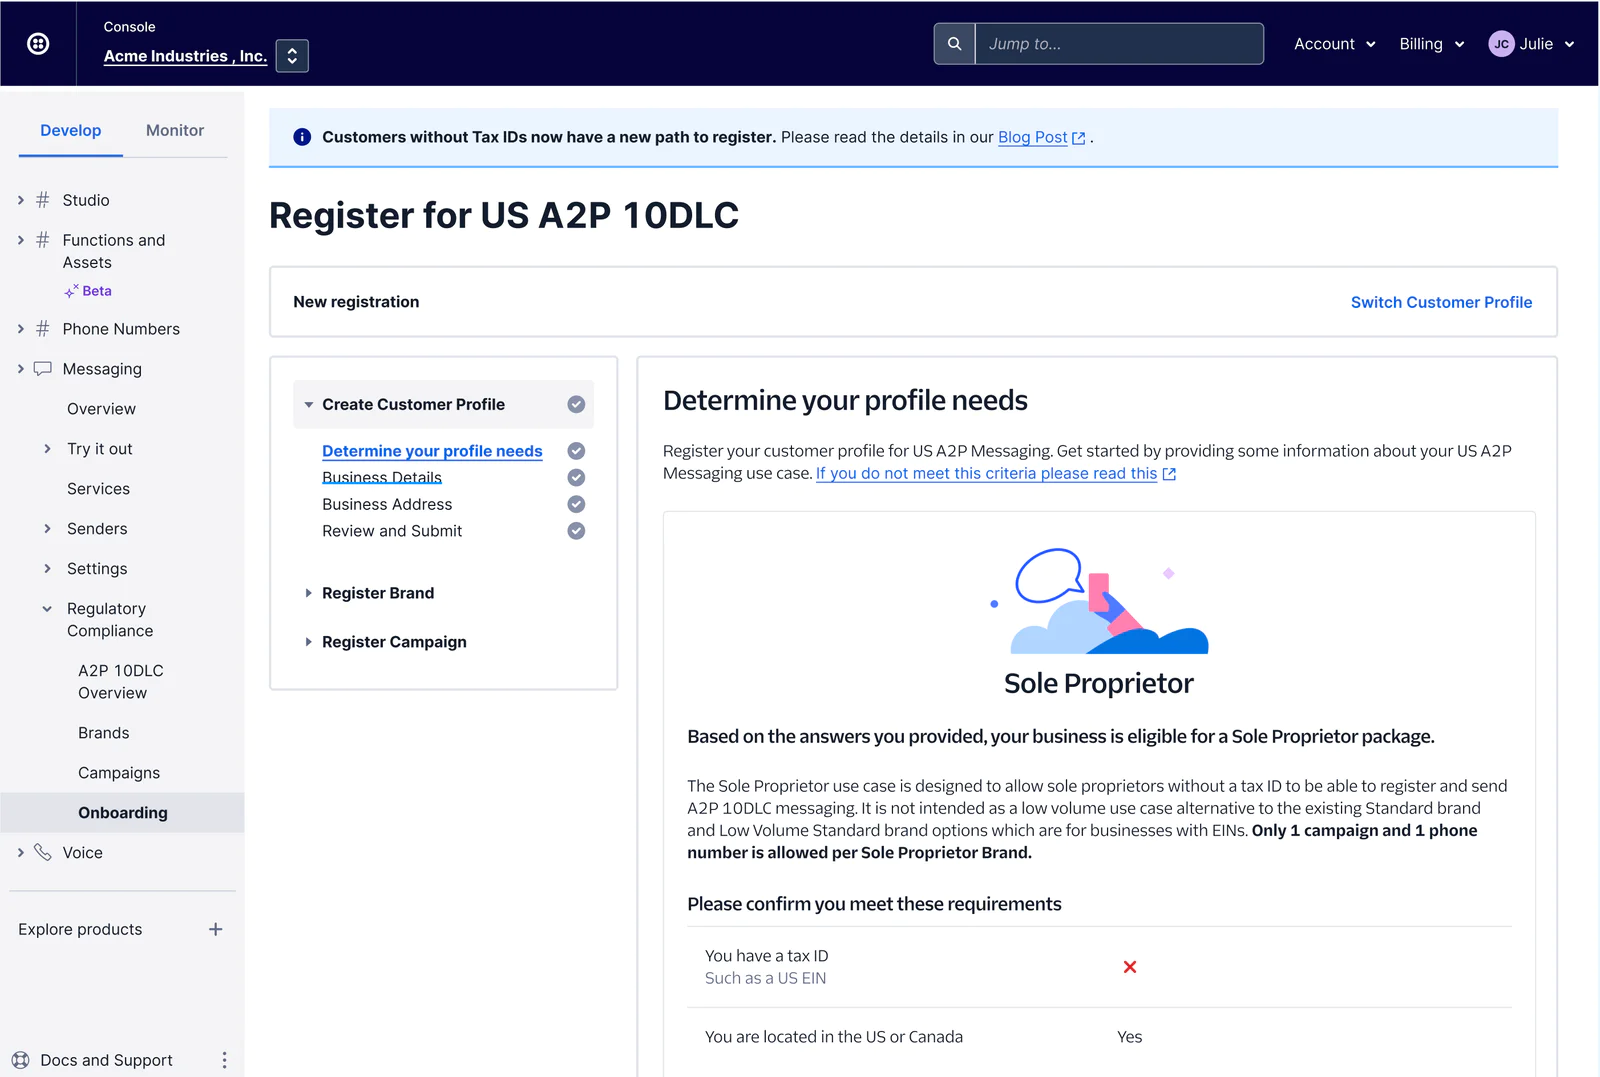Click inside the Jump to search field
Image resolution: width=1600 pixels, height=1077 pixels.
1118,43
